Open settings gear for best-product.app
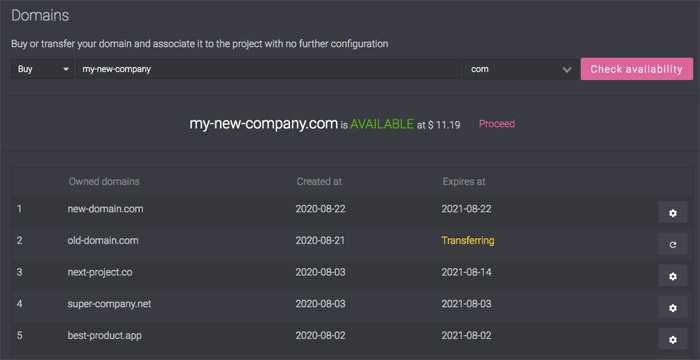700x360 pixels. (x=673, y=339)
